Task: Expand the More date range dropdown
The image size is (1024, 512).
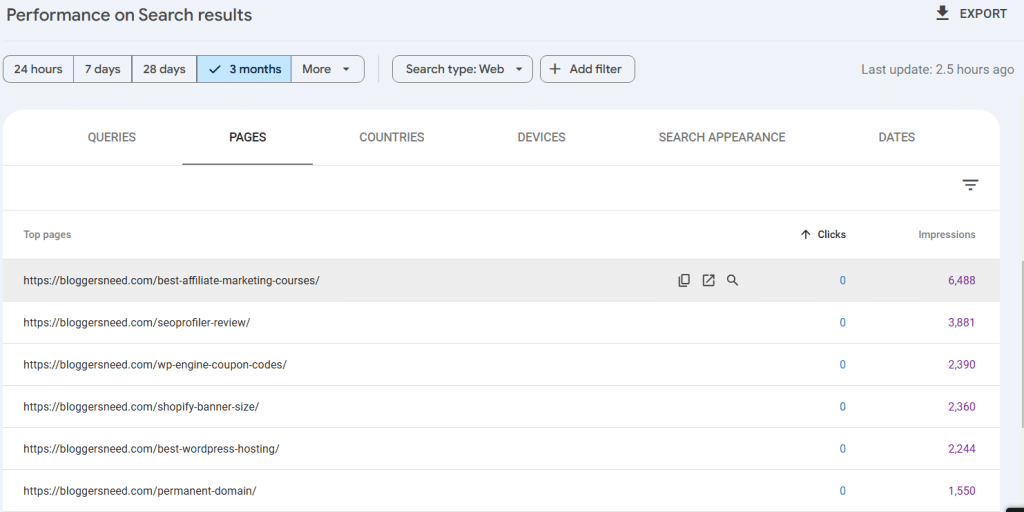Action: [x=327, y=69]
